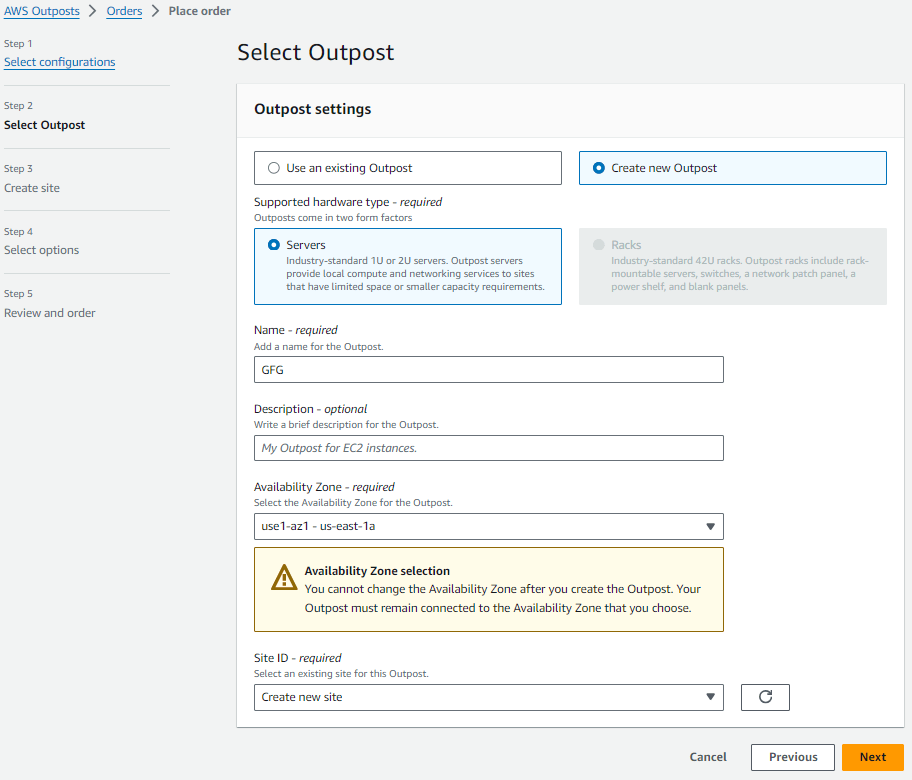Screen dimensions: 912x780
Task: Click the Next button
Action: pos(872,757)
